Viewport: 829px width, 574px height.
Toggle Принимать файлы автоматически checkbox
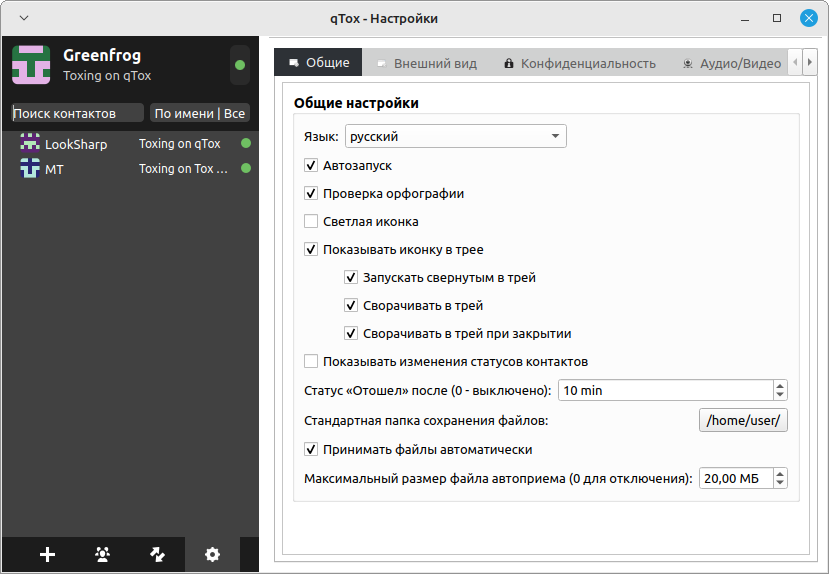[311, 450]
